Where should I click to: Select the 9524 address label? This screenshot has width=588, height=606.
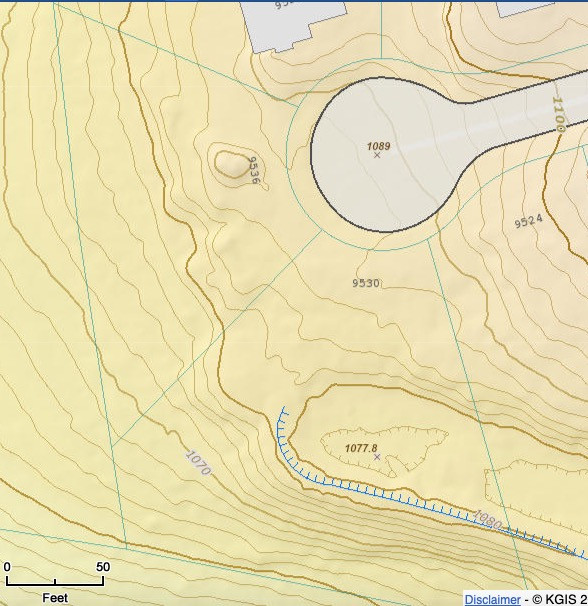(528, 221)
